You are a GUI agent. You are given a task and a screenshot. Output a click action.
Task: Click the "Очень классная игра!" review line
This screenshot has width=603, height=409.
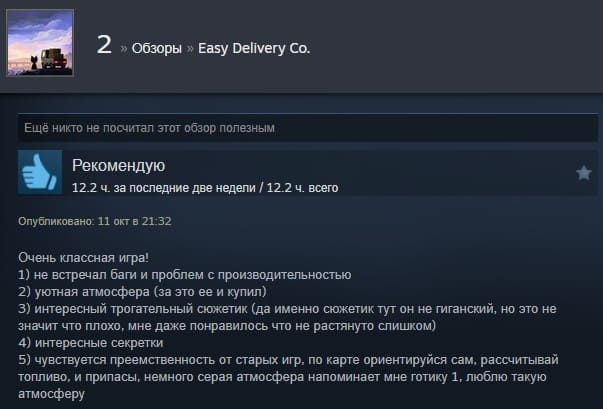[83, 258]
